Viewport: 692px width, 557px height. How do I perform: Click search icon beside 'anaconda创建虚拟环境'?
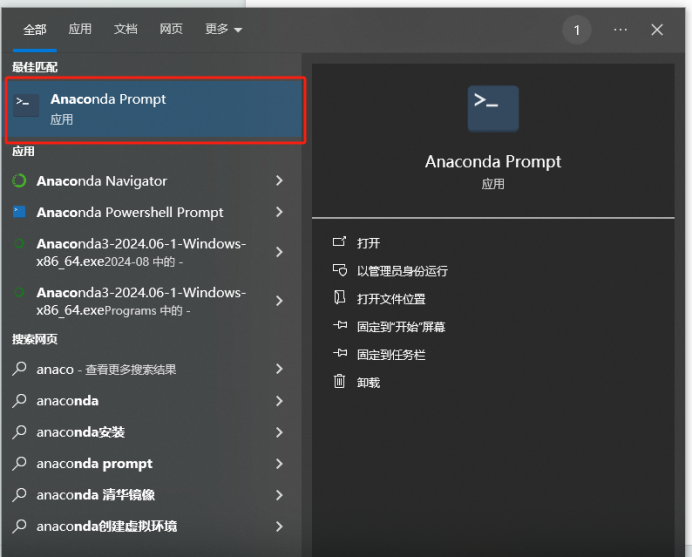[x=19, y=526]
